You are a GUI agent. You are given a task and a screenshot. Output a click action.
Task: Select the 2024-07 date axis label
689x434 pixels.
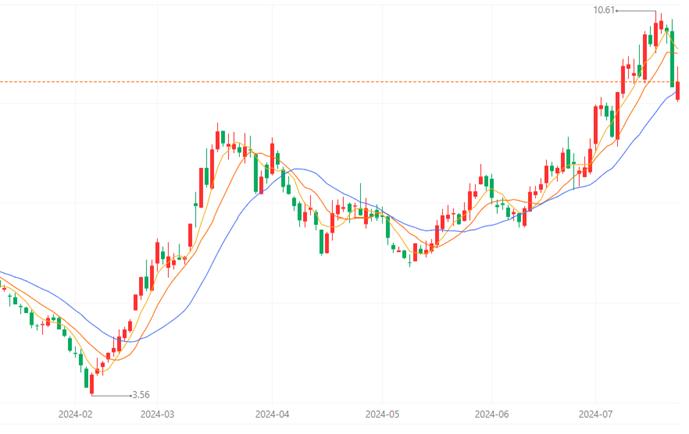(x=596, y=414)
